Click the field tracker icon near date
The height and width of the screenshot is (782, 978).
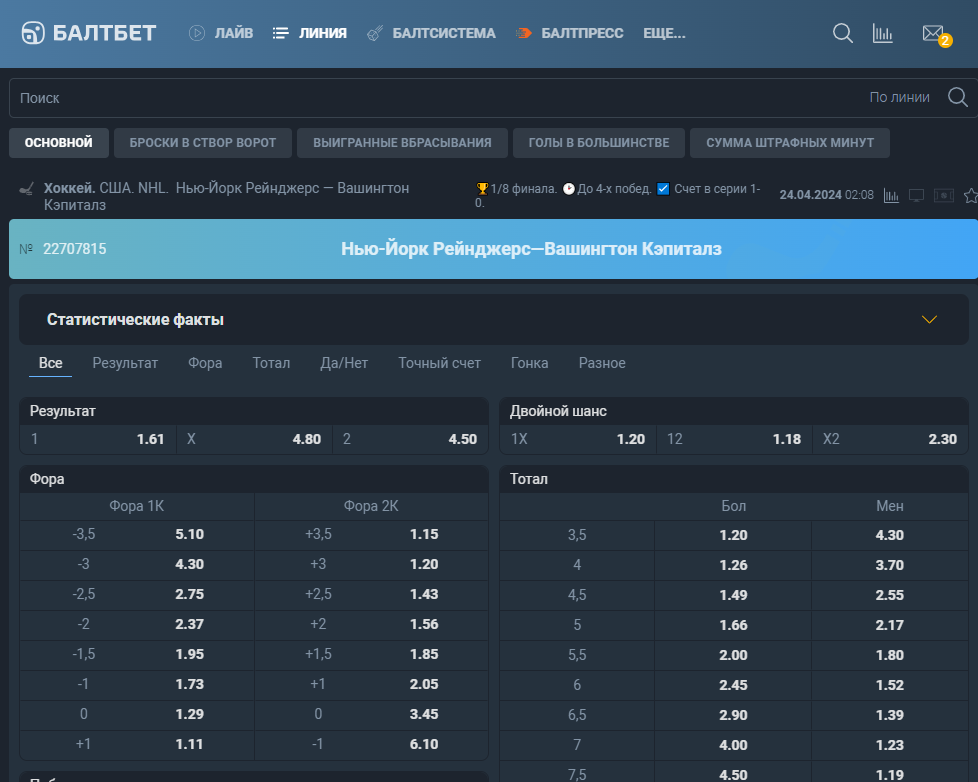pyautogui.click(x=944, y=196)
